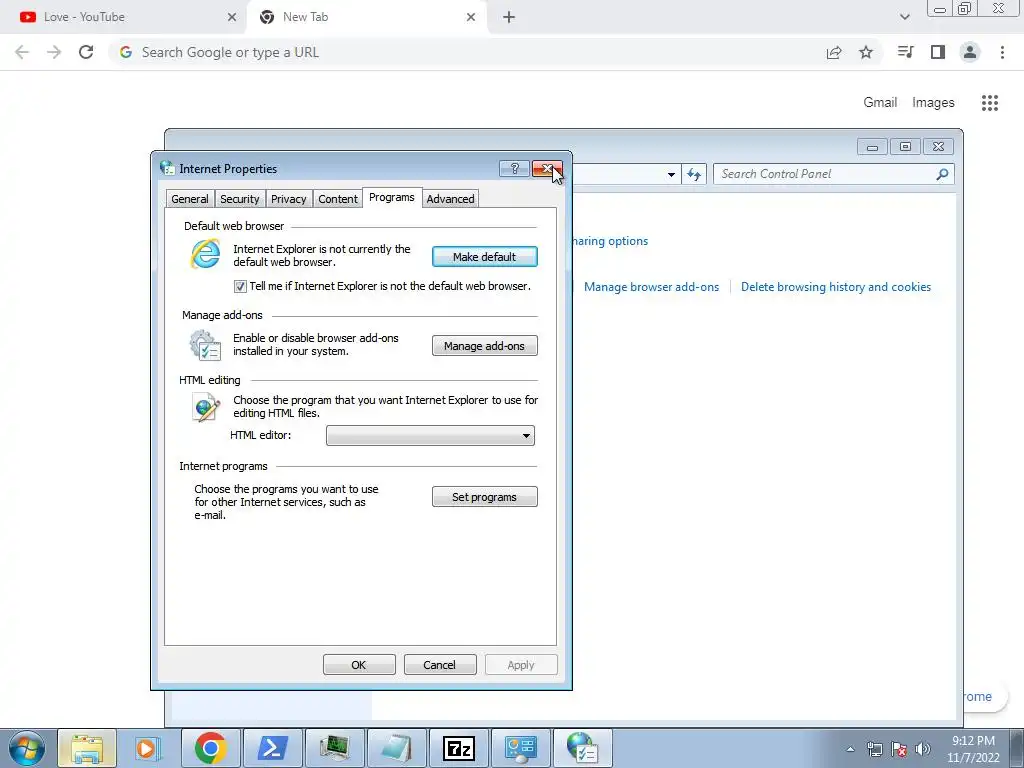Open the Manage browser add-ons link
The image size is (1024, 768).
pos(651,287)
